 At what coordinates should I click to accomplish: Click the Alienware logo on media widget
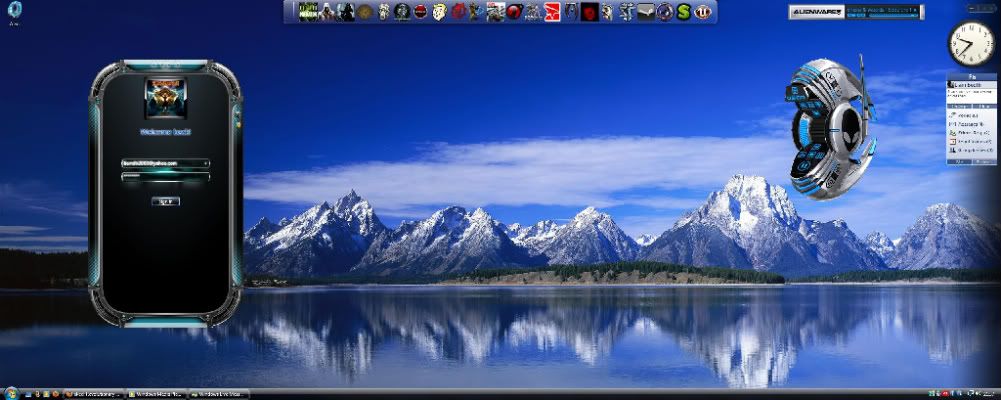pyautogui.click(x=817, y=12)
